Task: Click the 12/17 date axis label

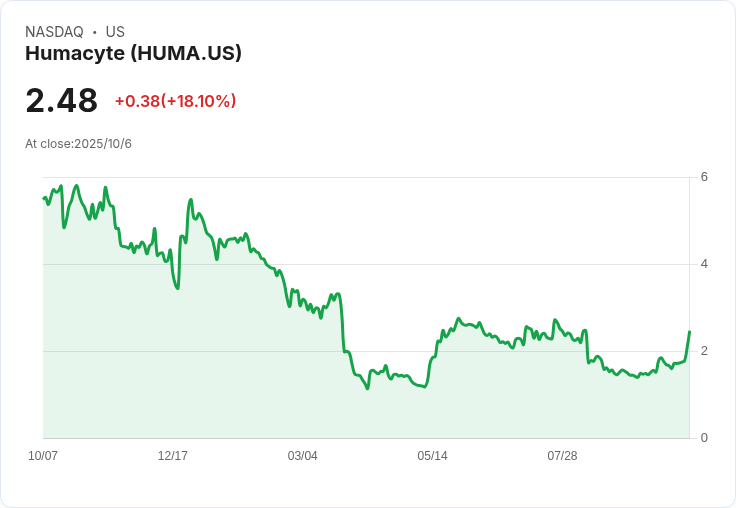Action: pyautogui.click(x=173, y=456)
